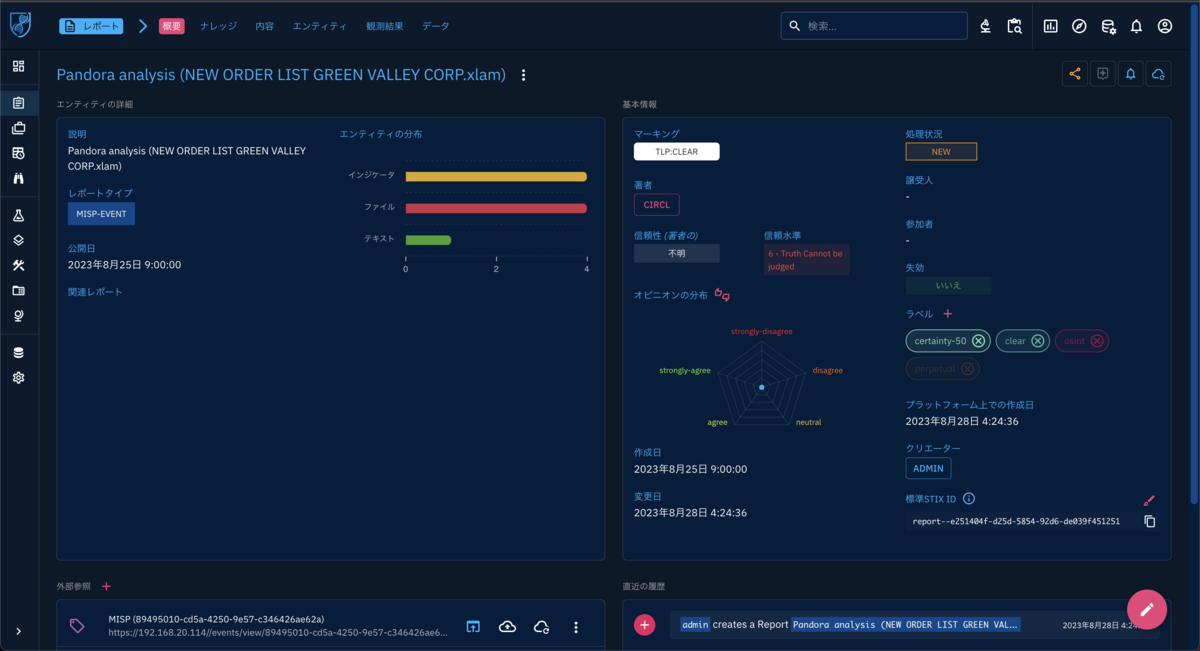The height and width of the screenshot is (651, 1200).
Task: Open the MISP external reference row
Action: [x=331, y=626]
